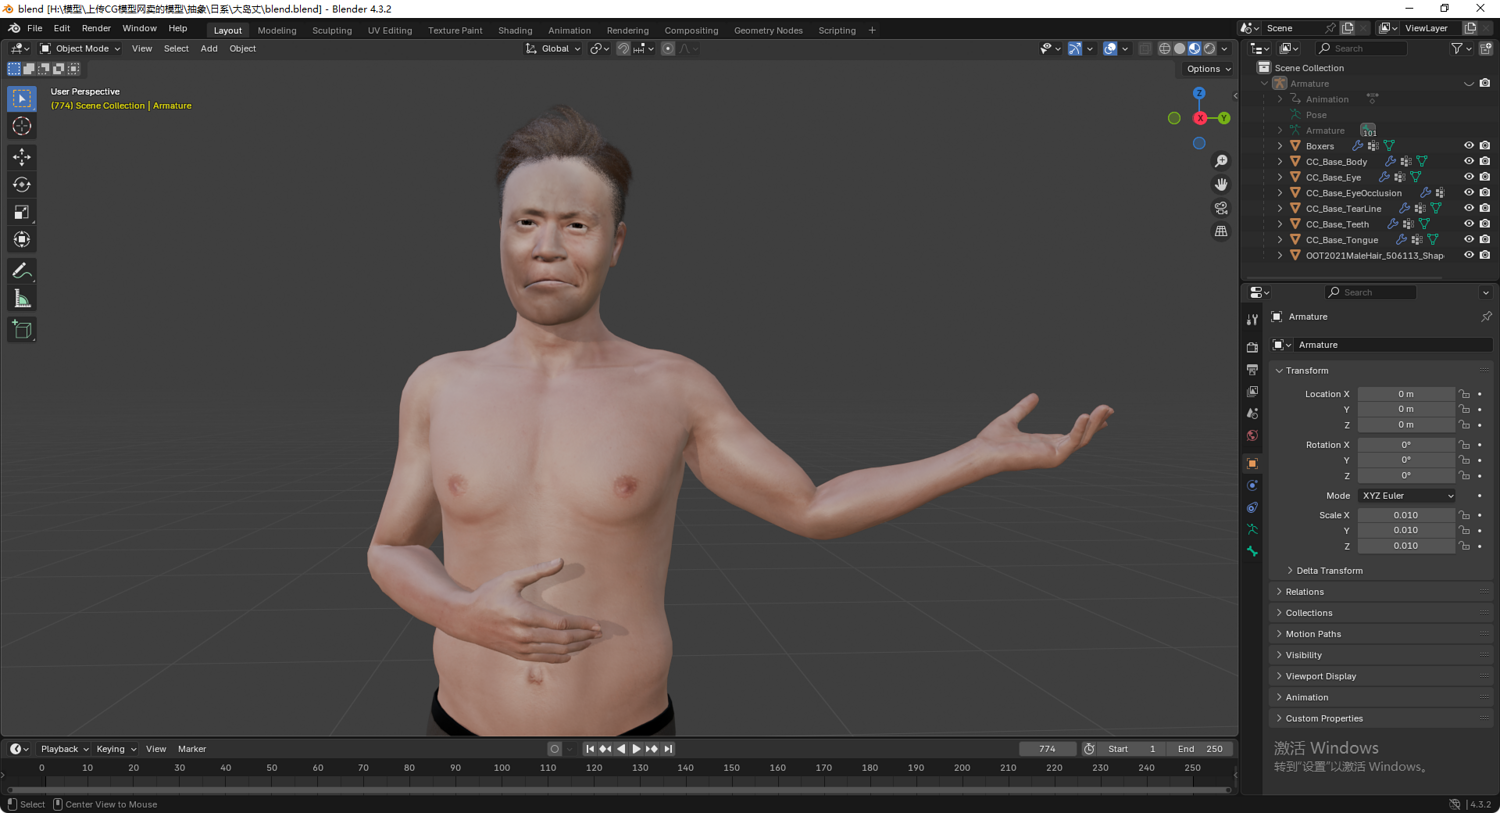Toggle lock on Location X

click(1464, 394)
